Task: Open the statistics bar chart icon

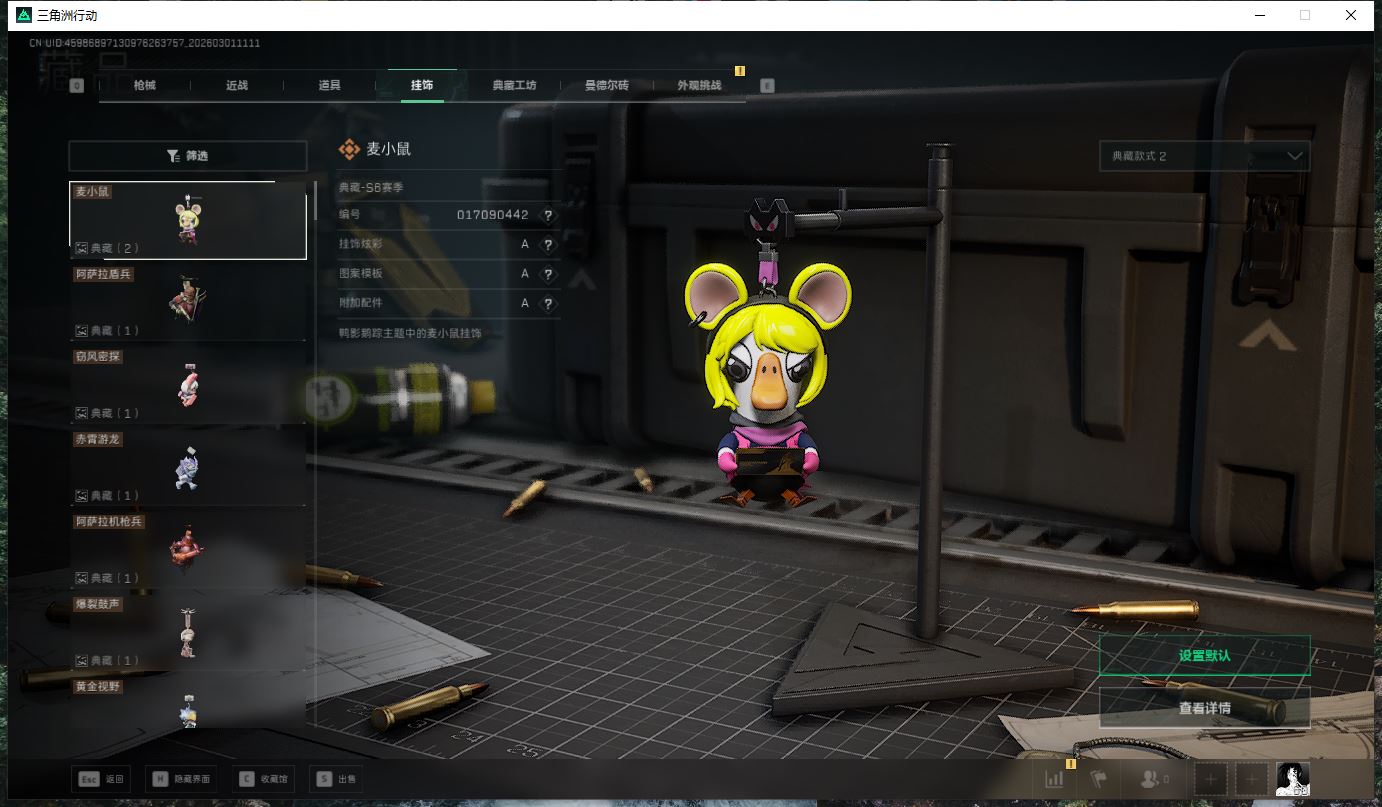Action: [1054, 779]
